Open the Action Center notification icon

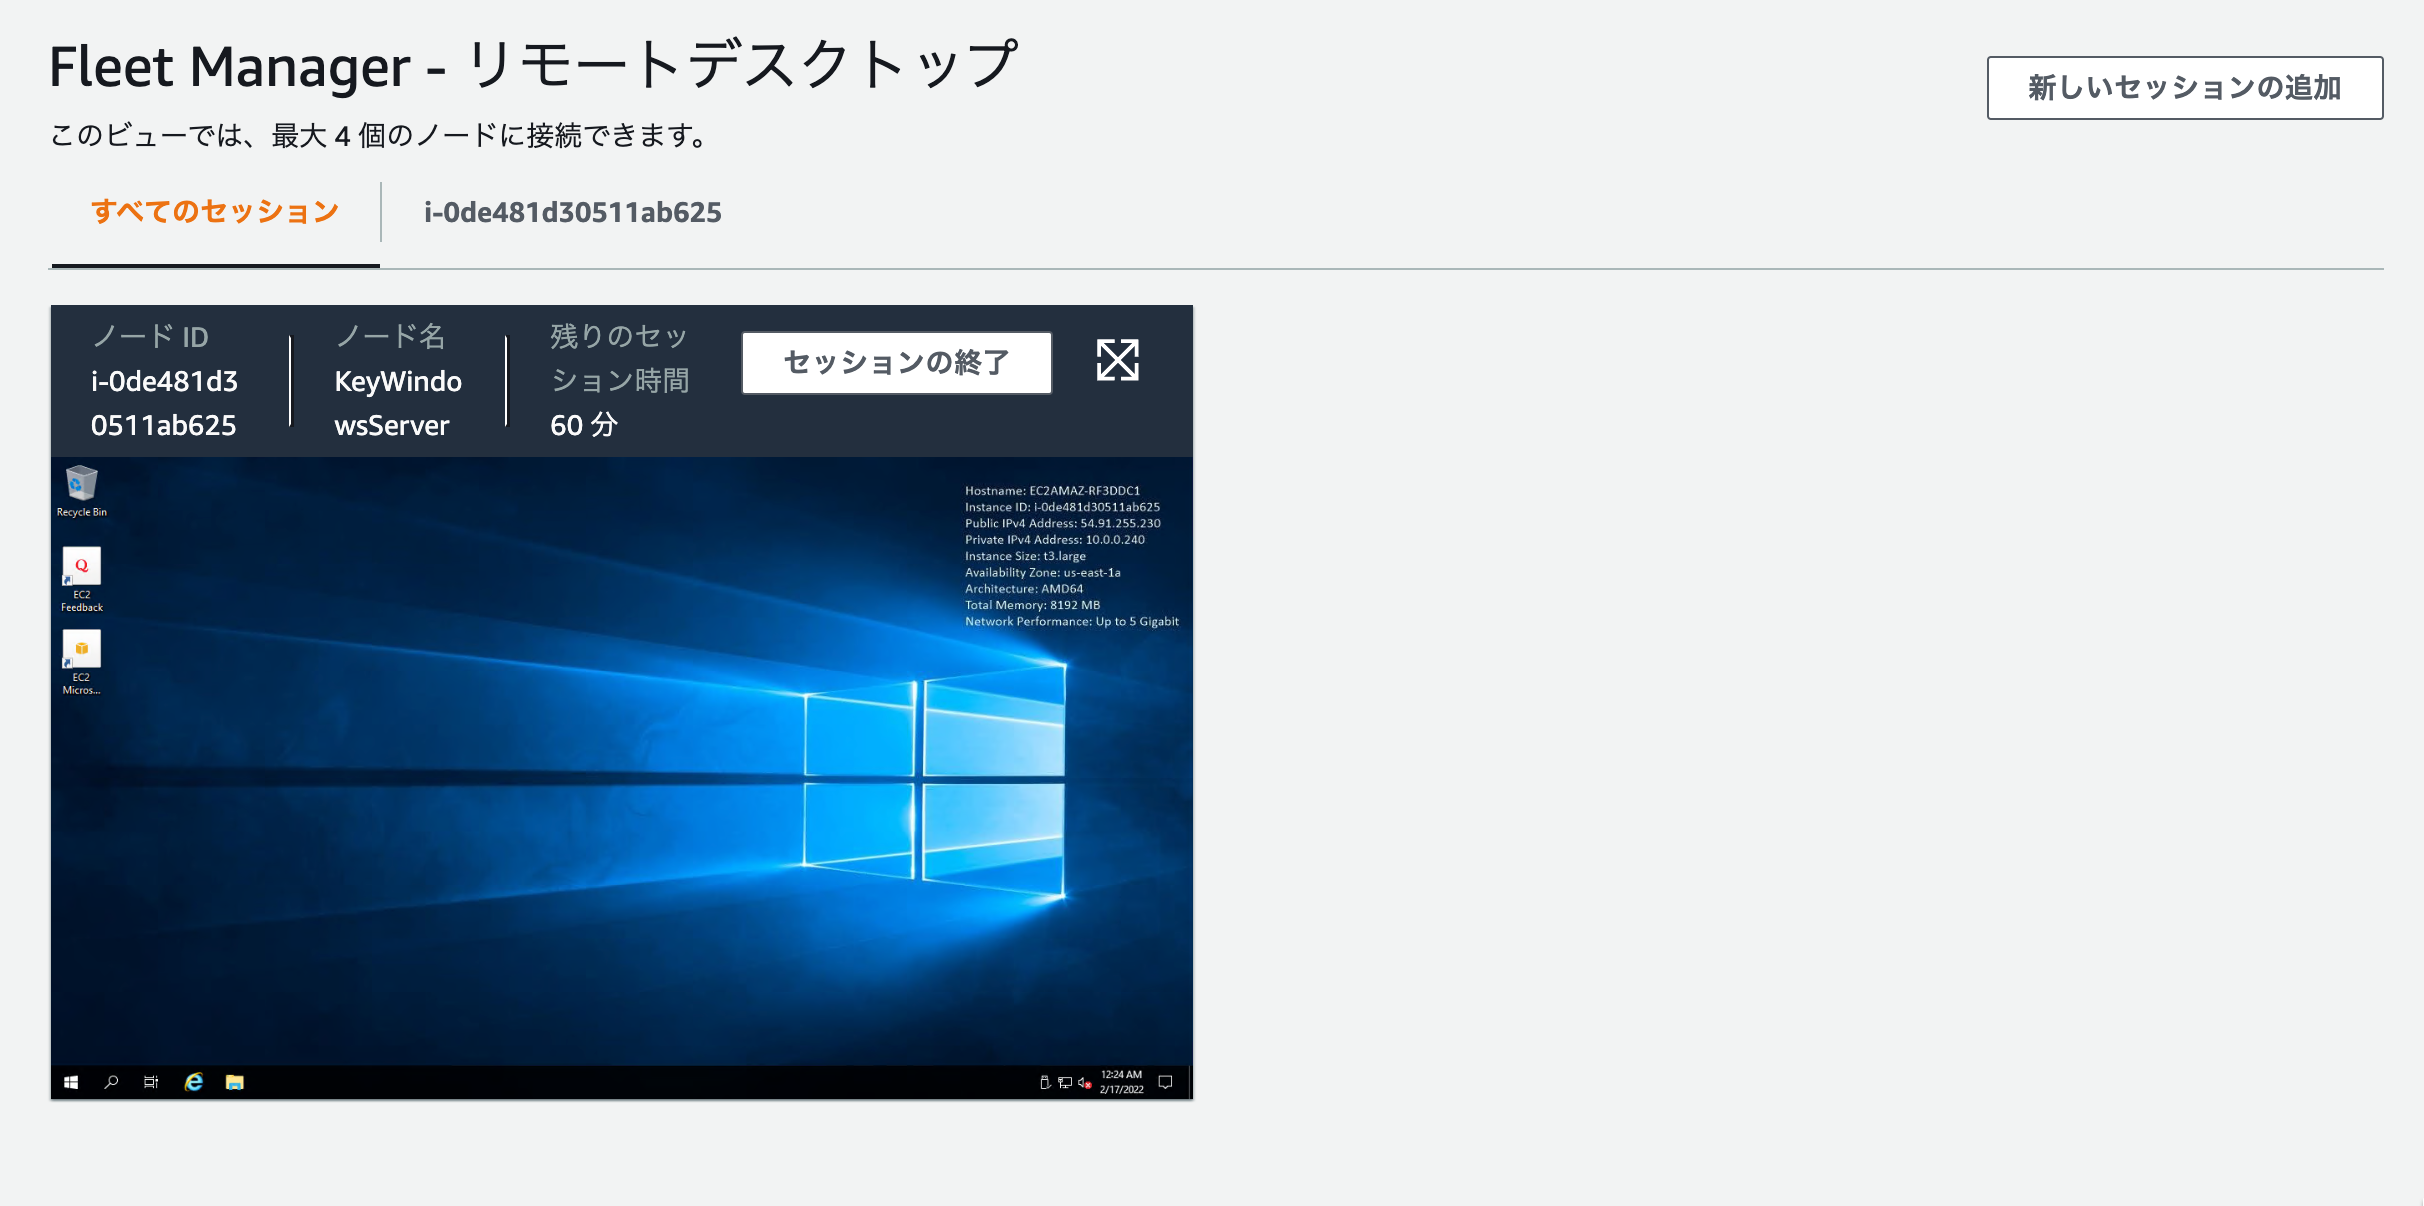point(1165,1082)
